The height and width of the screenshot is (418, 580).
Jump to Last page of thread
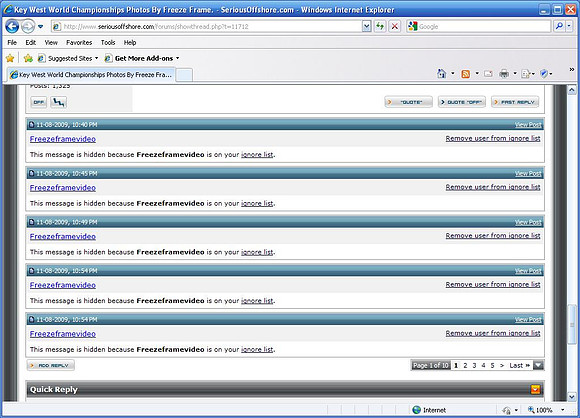pos(520,365)
